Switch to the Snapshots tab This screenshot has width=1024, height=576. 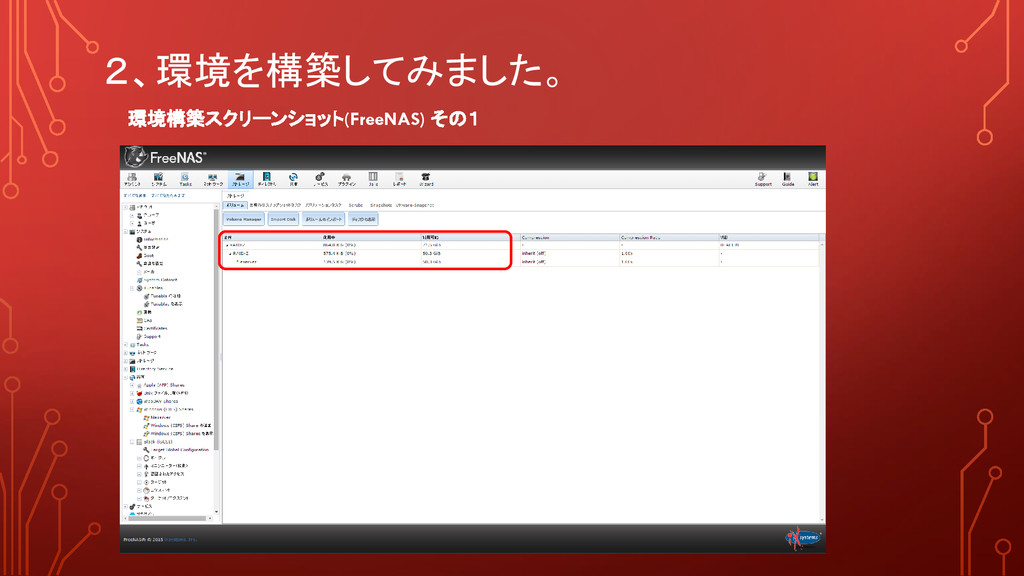click(381, 205)
